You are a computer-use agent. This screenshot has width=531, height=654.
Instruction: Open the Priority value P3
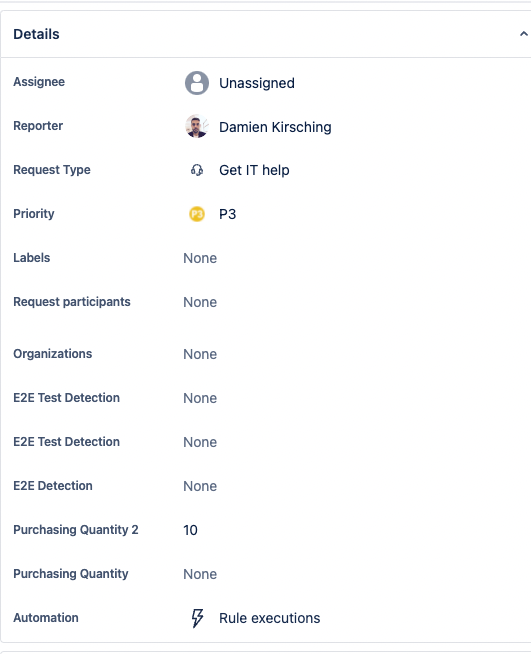(227, 214)
